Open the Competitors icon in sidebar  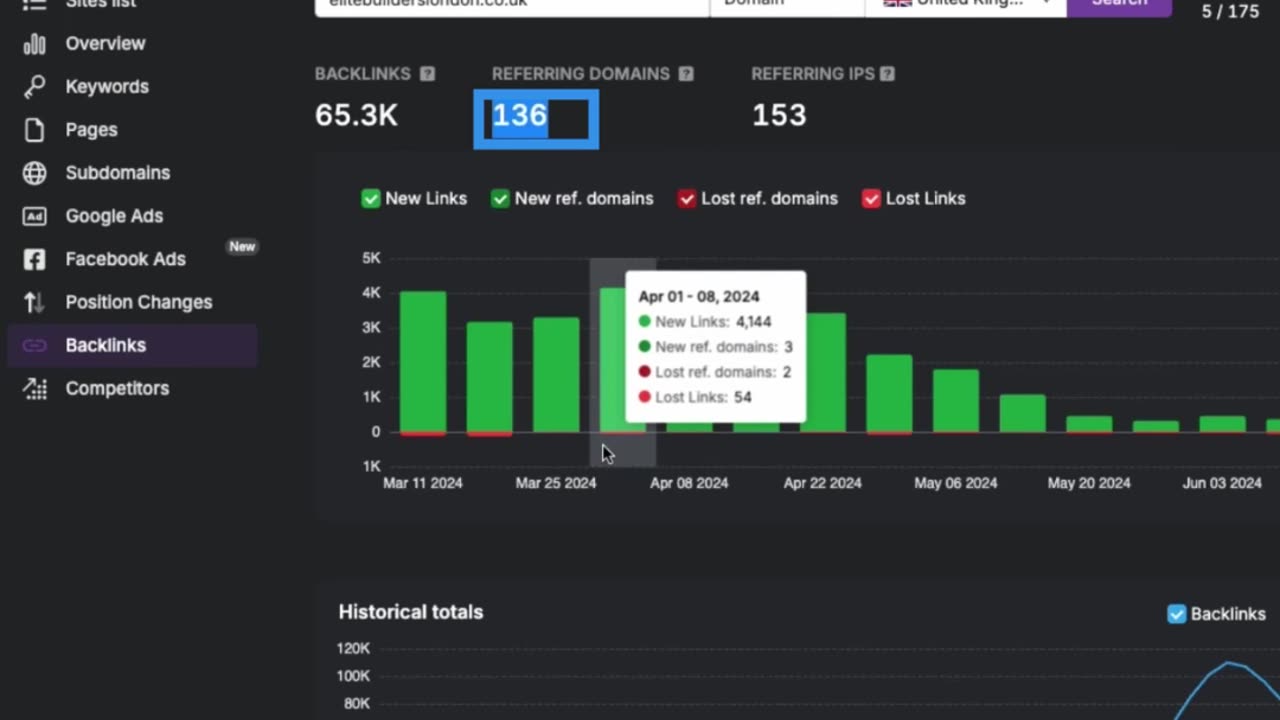coord(35,388)
